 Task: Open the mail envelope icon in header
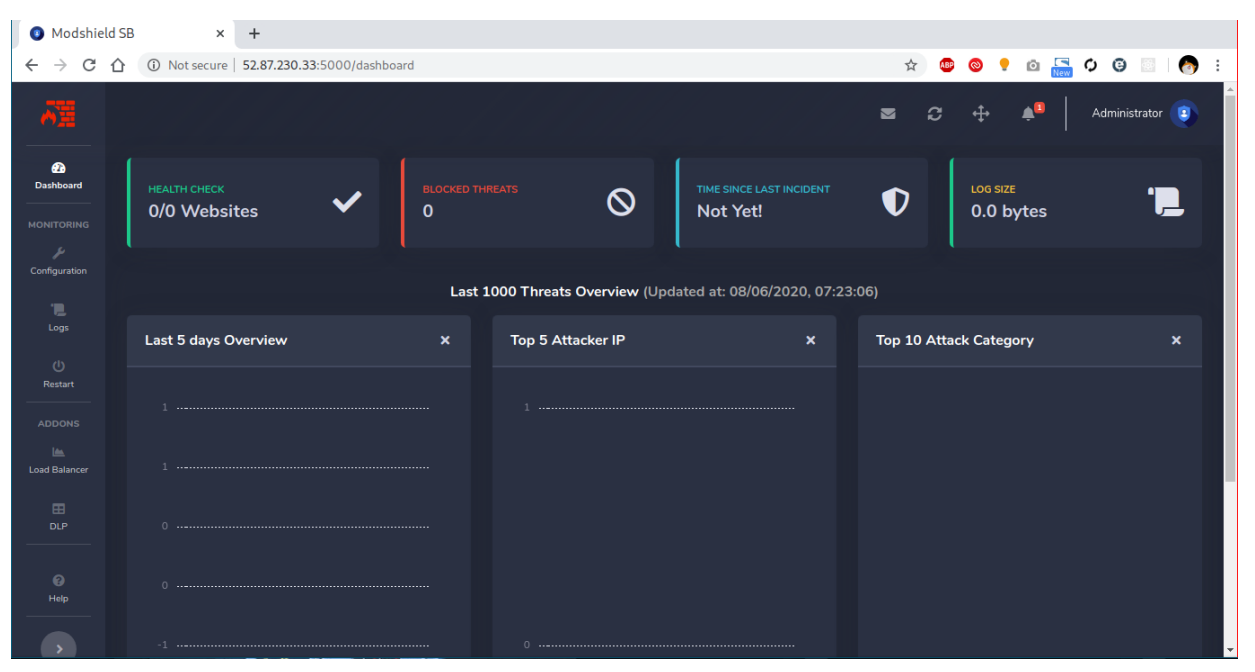pyautogui.click(x=887, y=114)
